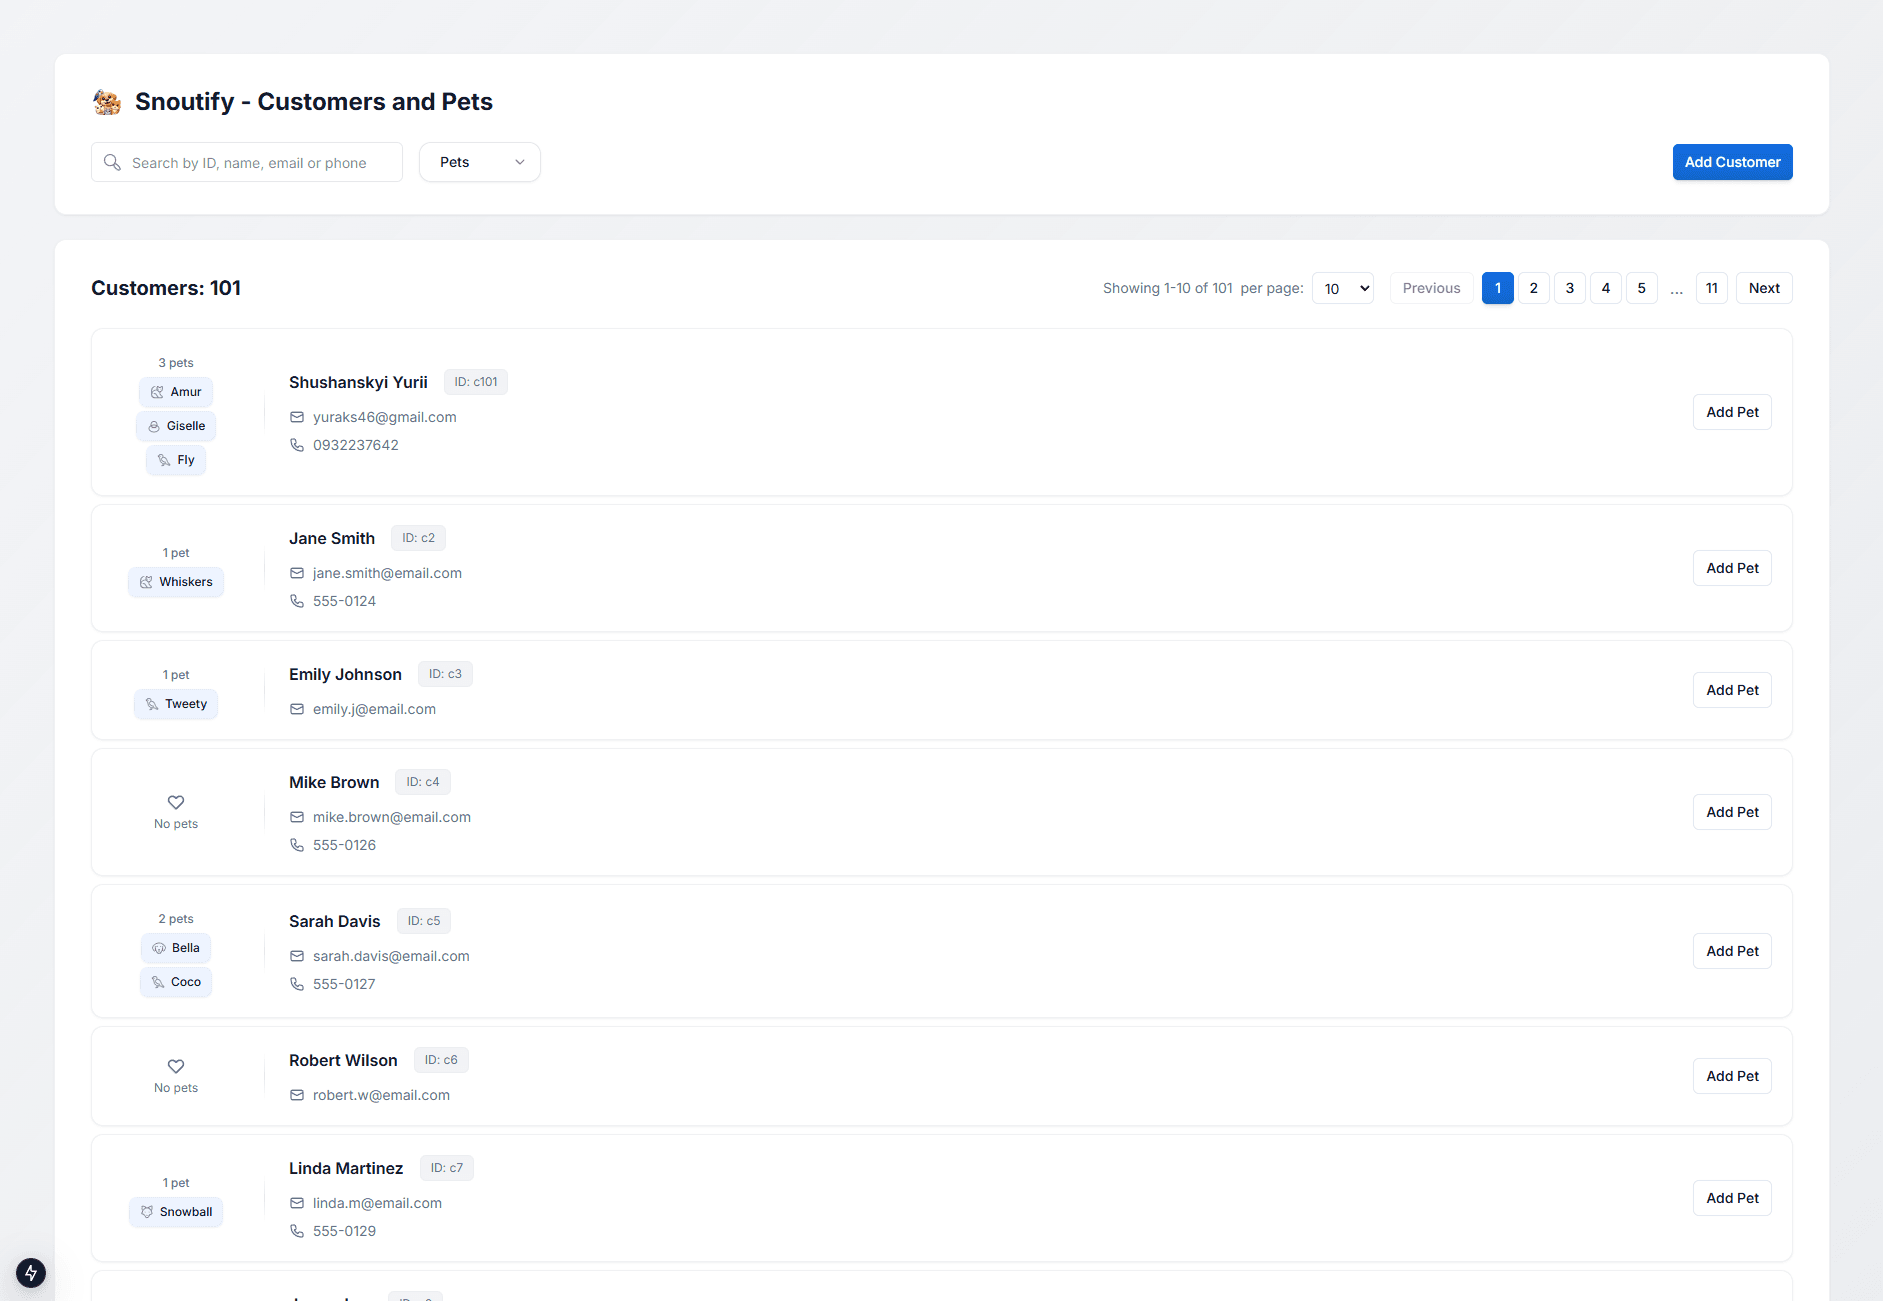The height and width of the screenshot is (1301, 1883).
Task: Click the bird icon on the Coco badge
Action: point(158,982)
